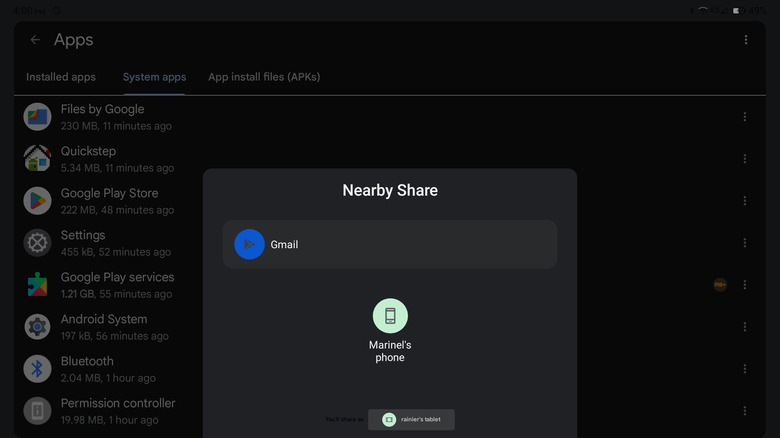Open more options for Bluetooth
Screen dimensions: 780x438
(745, 369)
